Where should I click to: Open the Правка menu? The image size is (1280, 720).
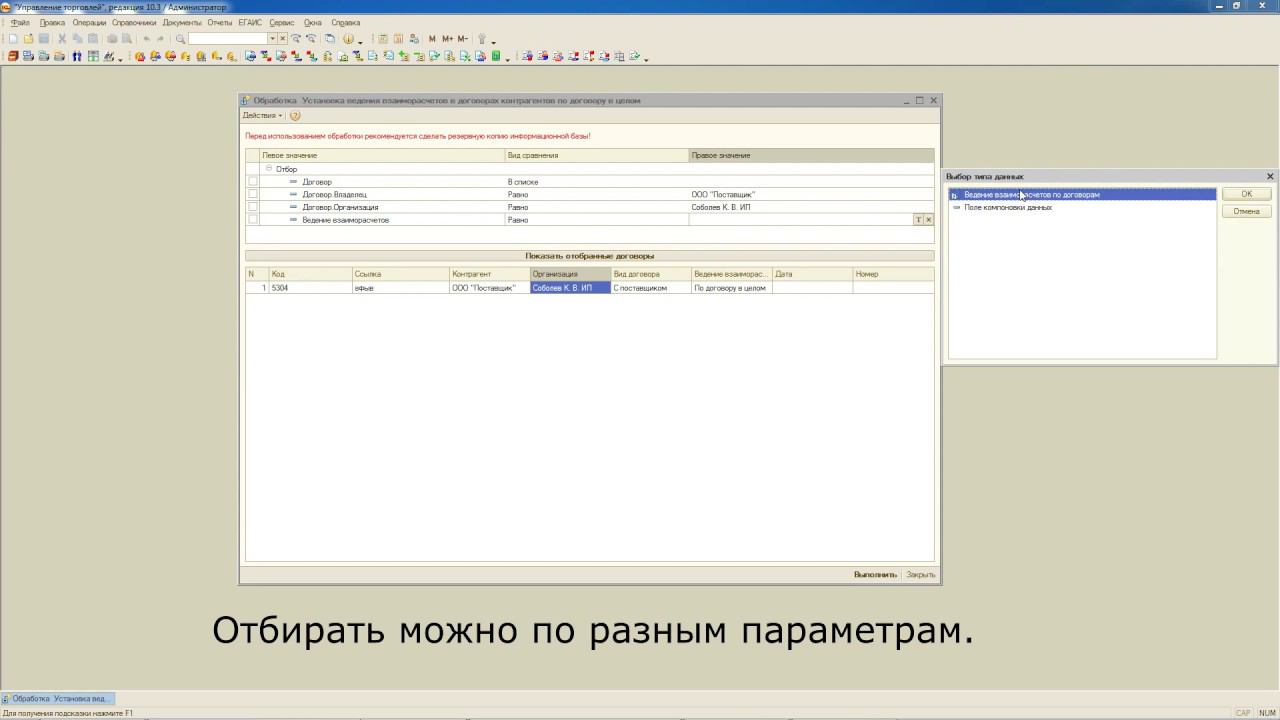point(52,22)
